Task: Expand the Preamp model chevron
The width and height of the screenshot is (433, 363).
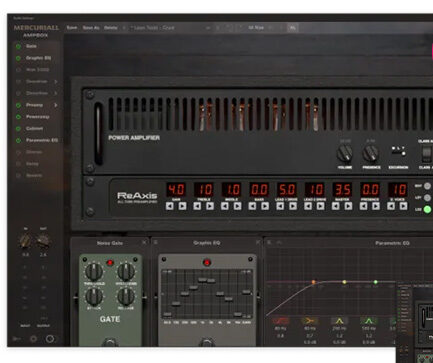Action: (x=56, y=105)
